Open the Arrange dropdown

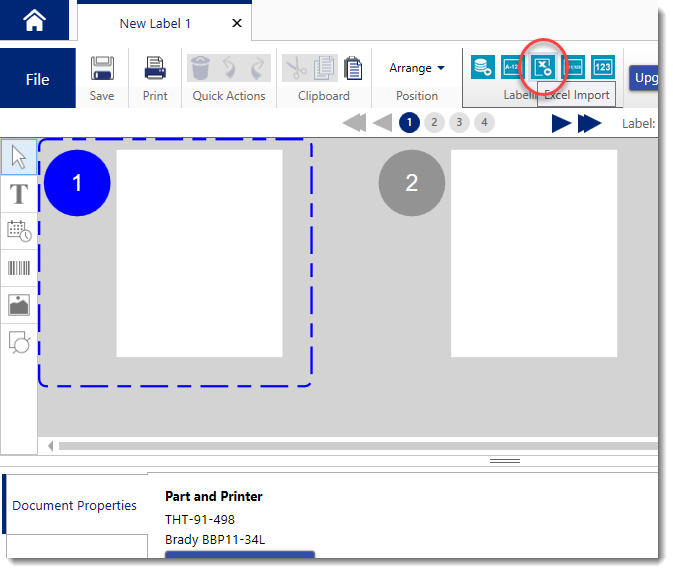[417, 68]
